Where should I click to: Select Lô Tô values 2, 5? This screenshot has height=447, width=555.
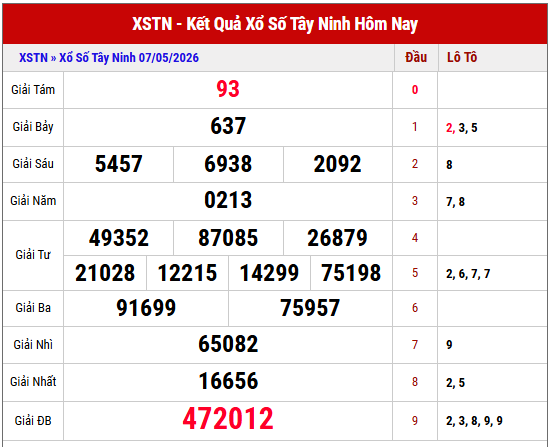point(456,383)
